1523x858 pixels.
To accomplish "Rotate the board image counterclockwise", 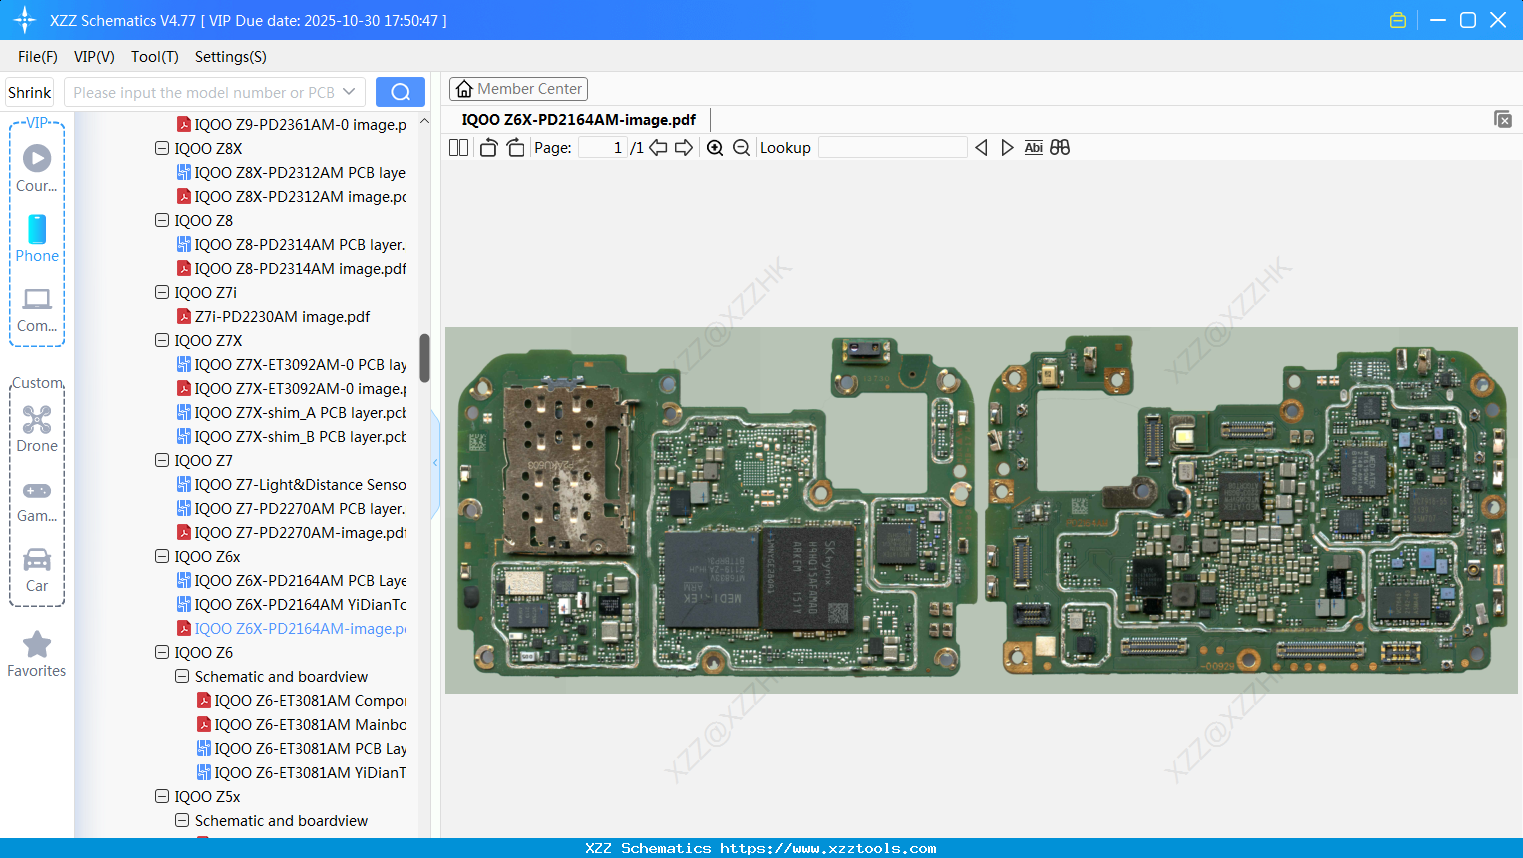I will click(488, 147).
